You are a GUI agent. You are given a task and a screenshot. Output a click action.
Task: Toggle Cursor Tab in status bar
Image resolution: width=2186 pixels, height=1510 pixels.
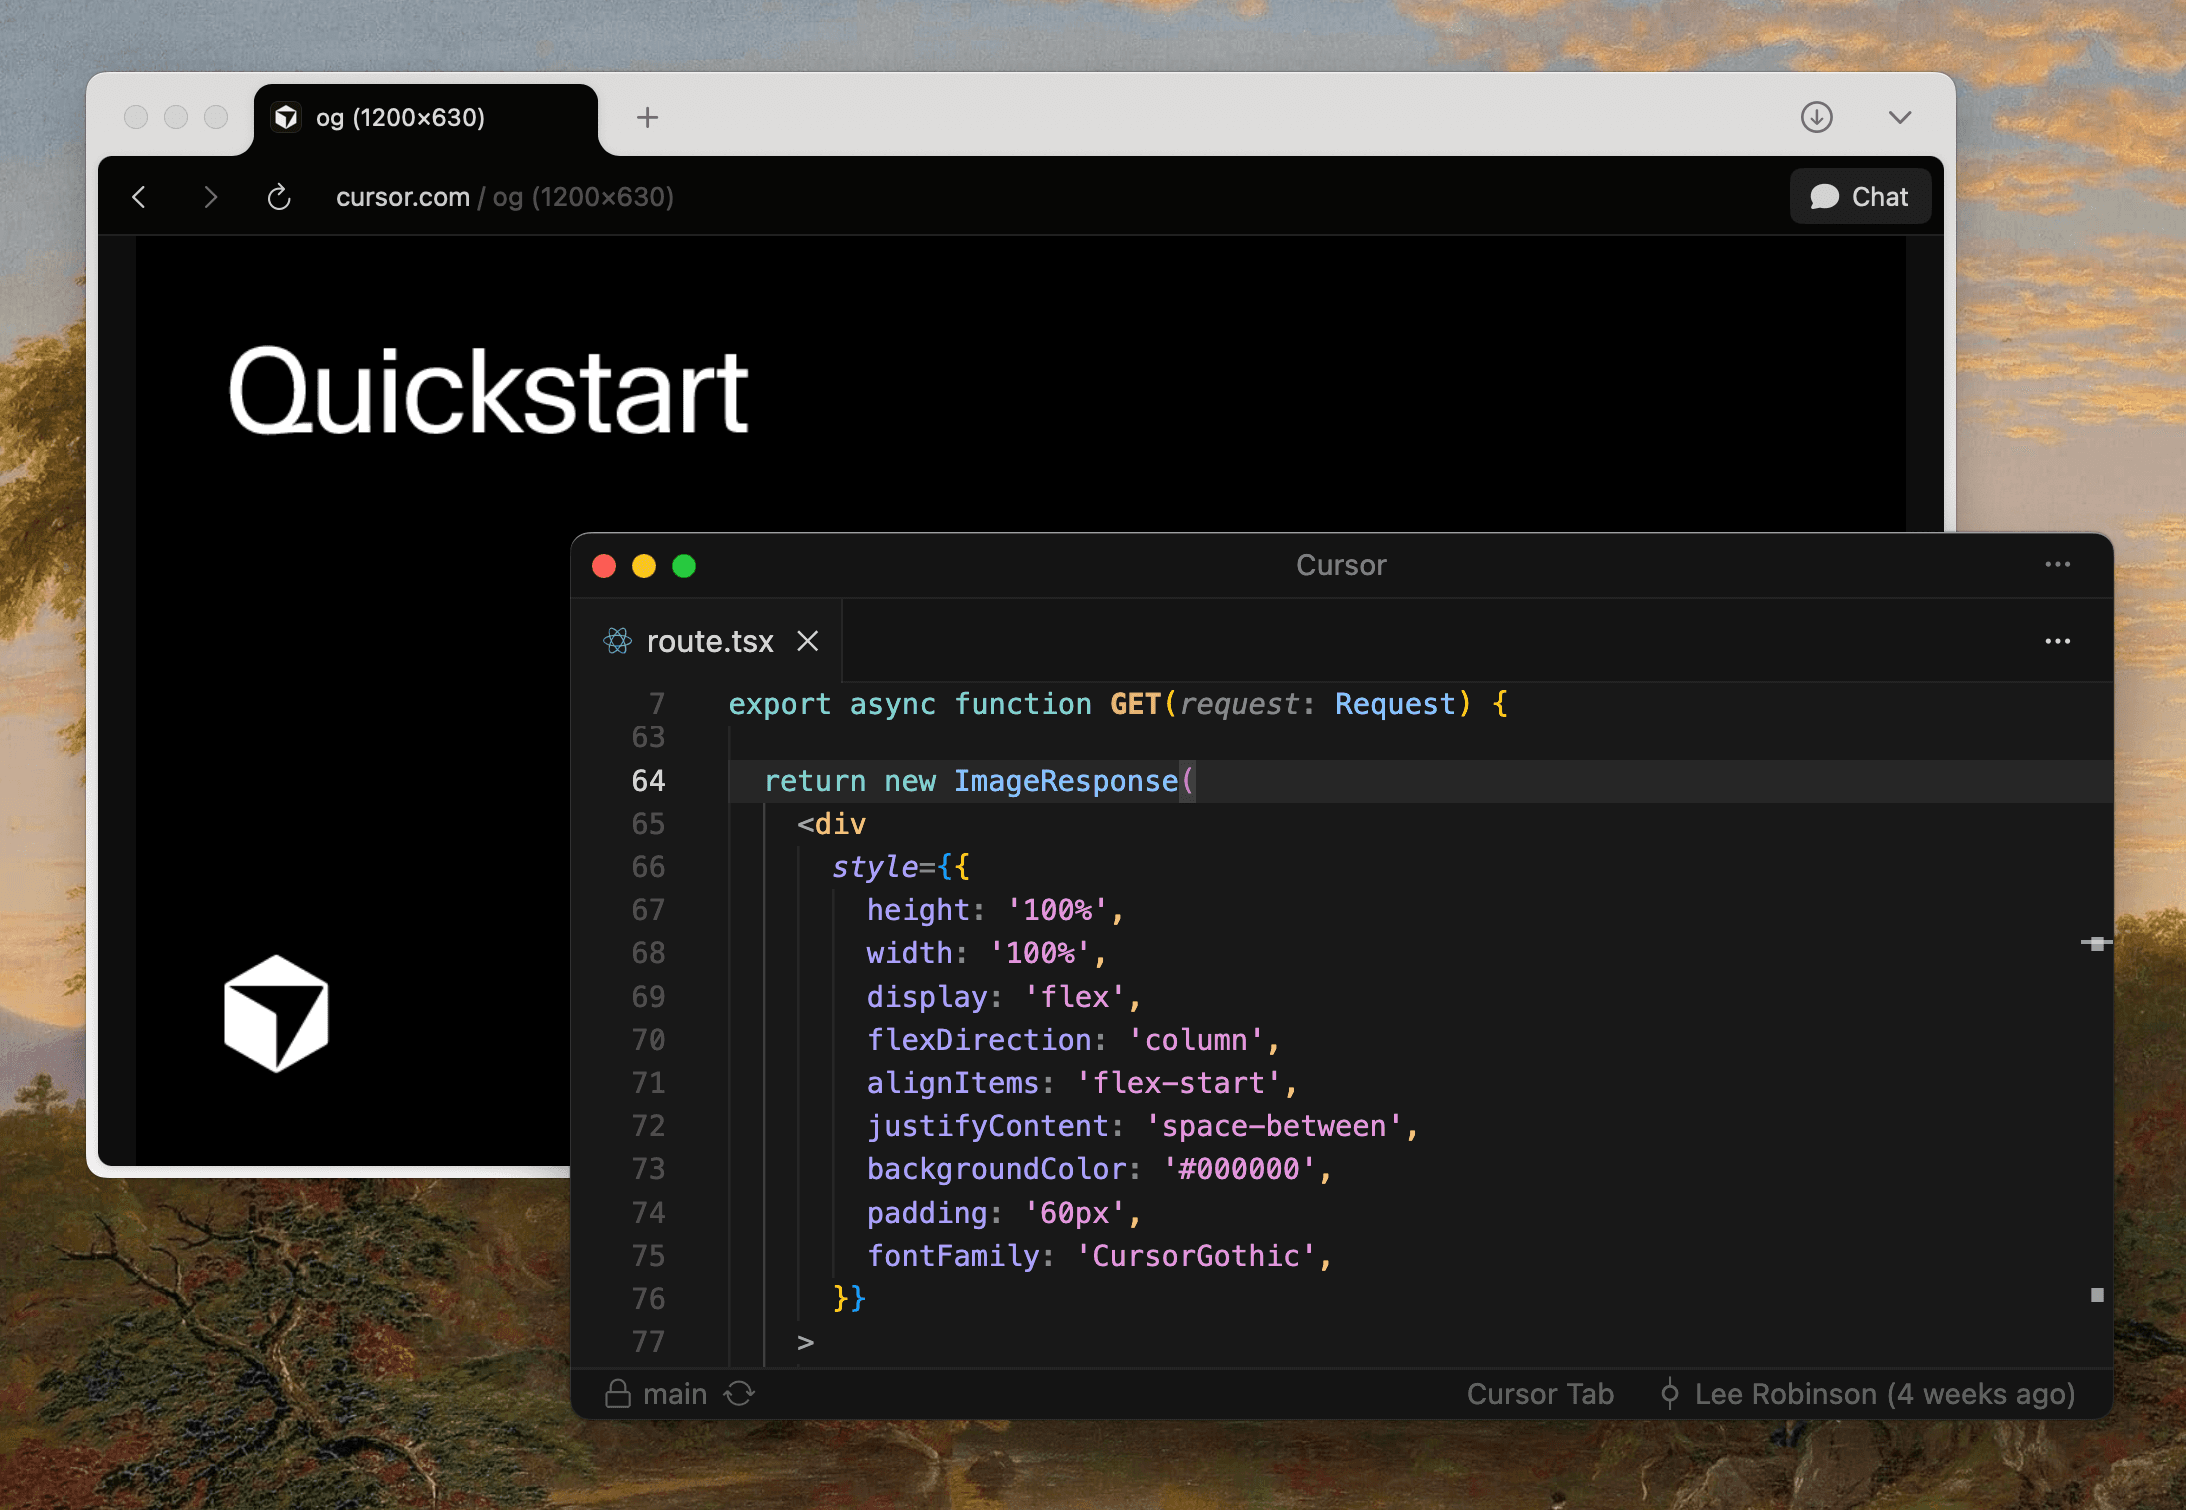(x=1539, y=1394)
